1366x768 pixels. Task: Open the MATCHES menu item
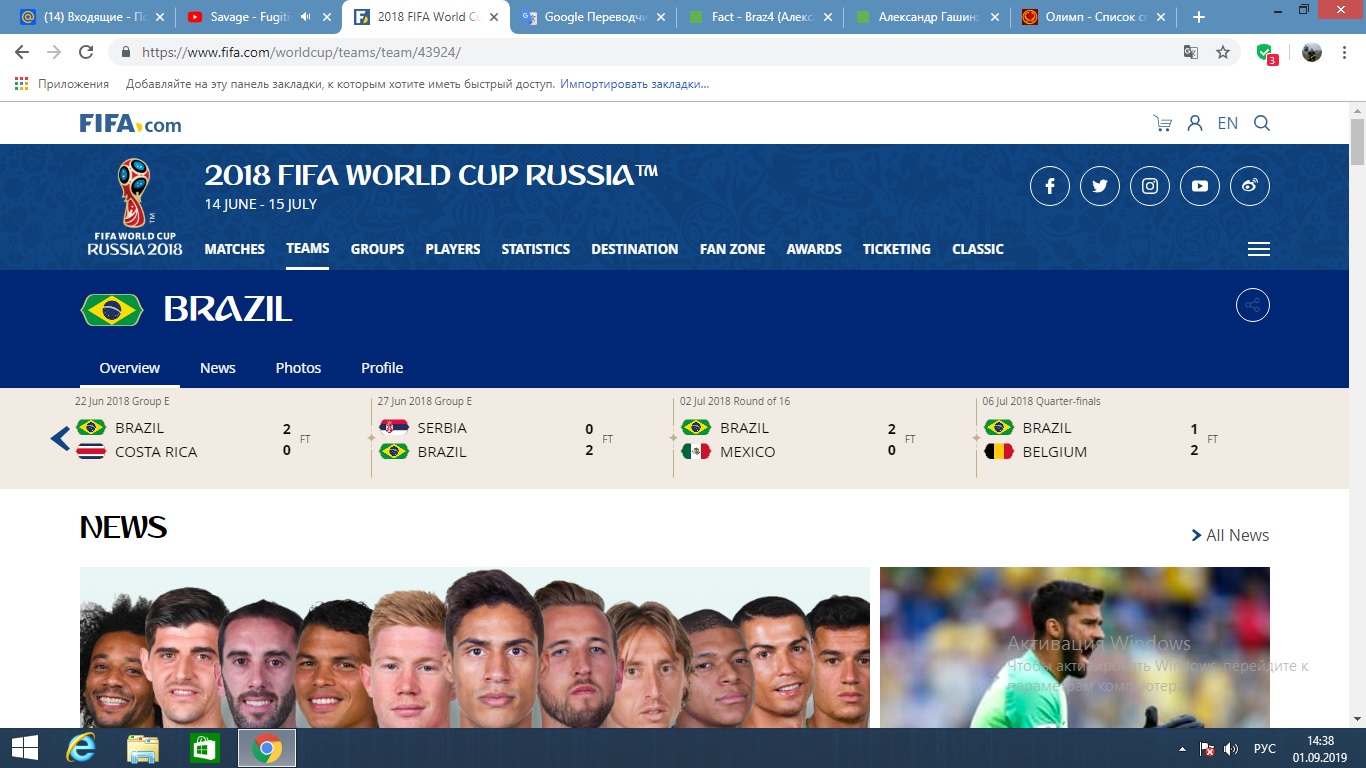pyautogui.click(x=235, y=249)
